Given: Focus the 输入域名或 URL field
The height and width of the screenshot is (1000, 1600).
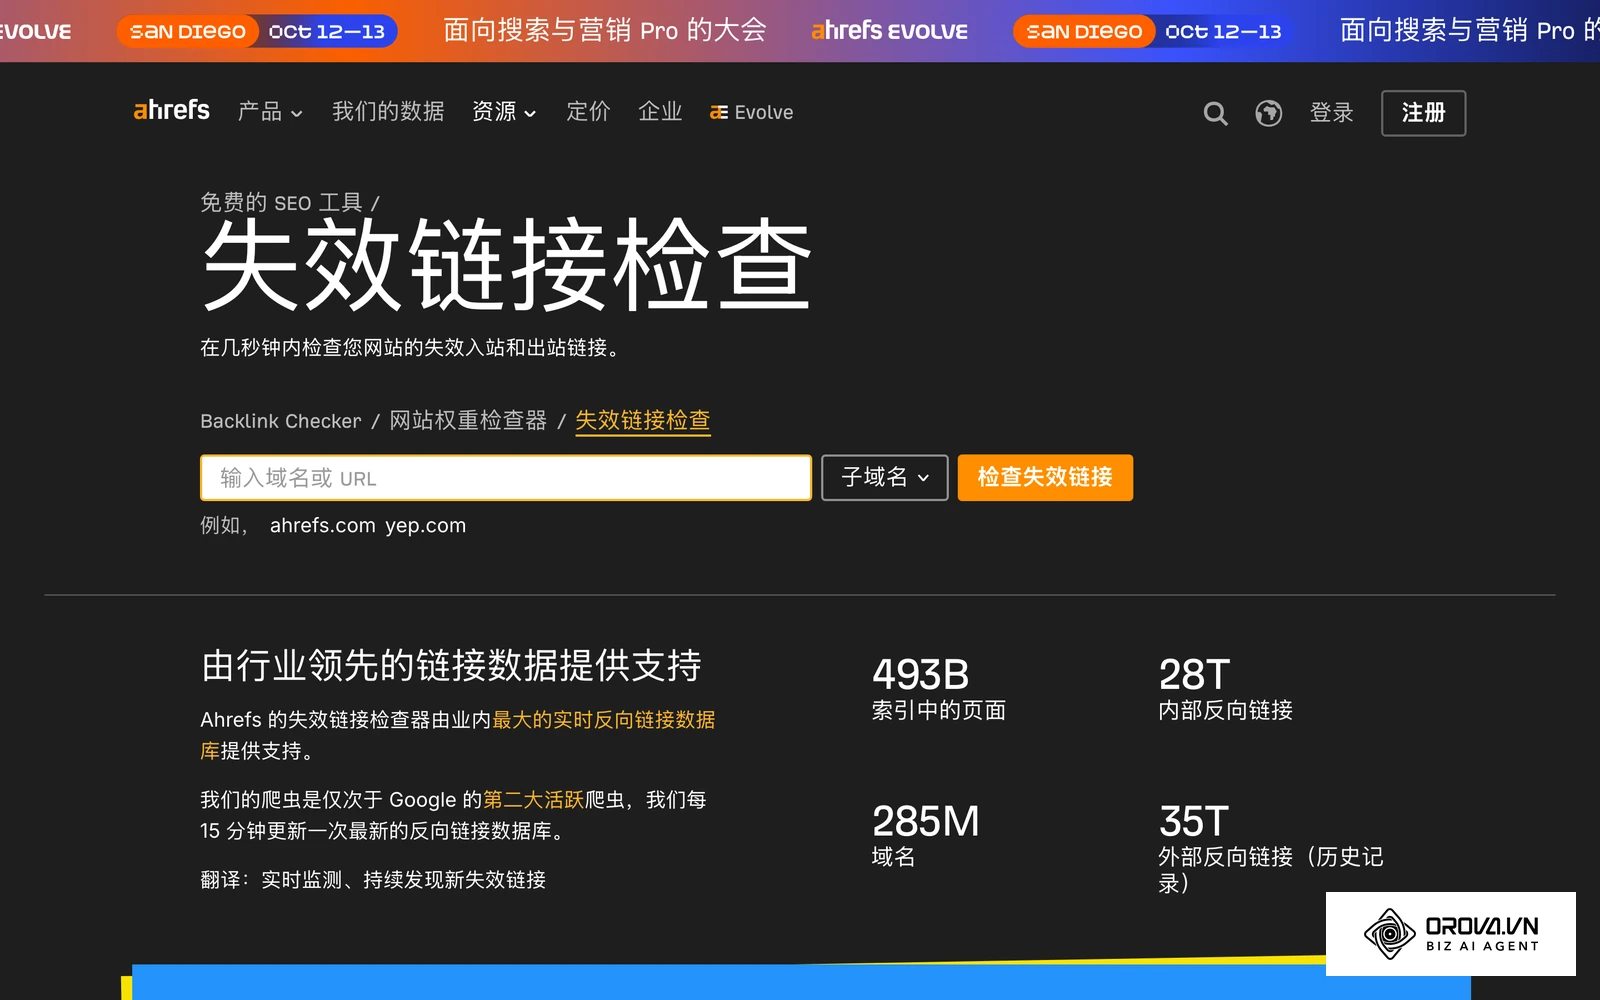Looking at the screenshot, I should (506, 478).
